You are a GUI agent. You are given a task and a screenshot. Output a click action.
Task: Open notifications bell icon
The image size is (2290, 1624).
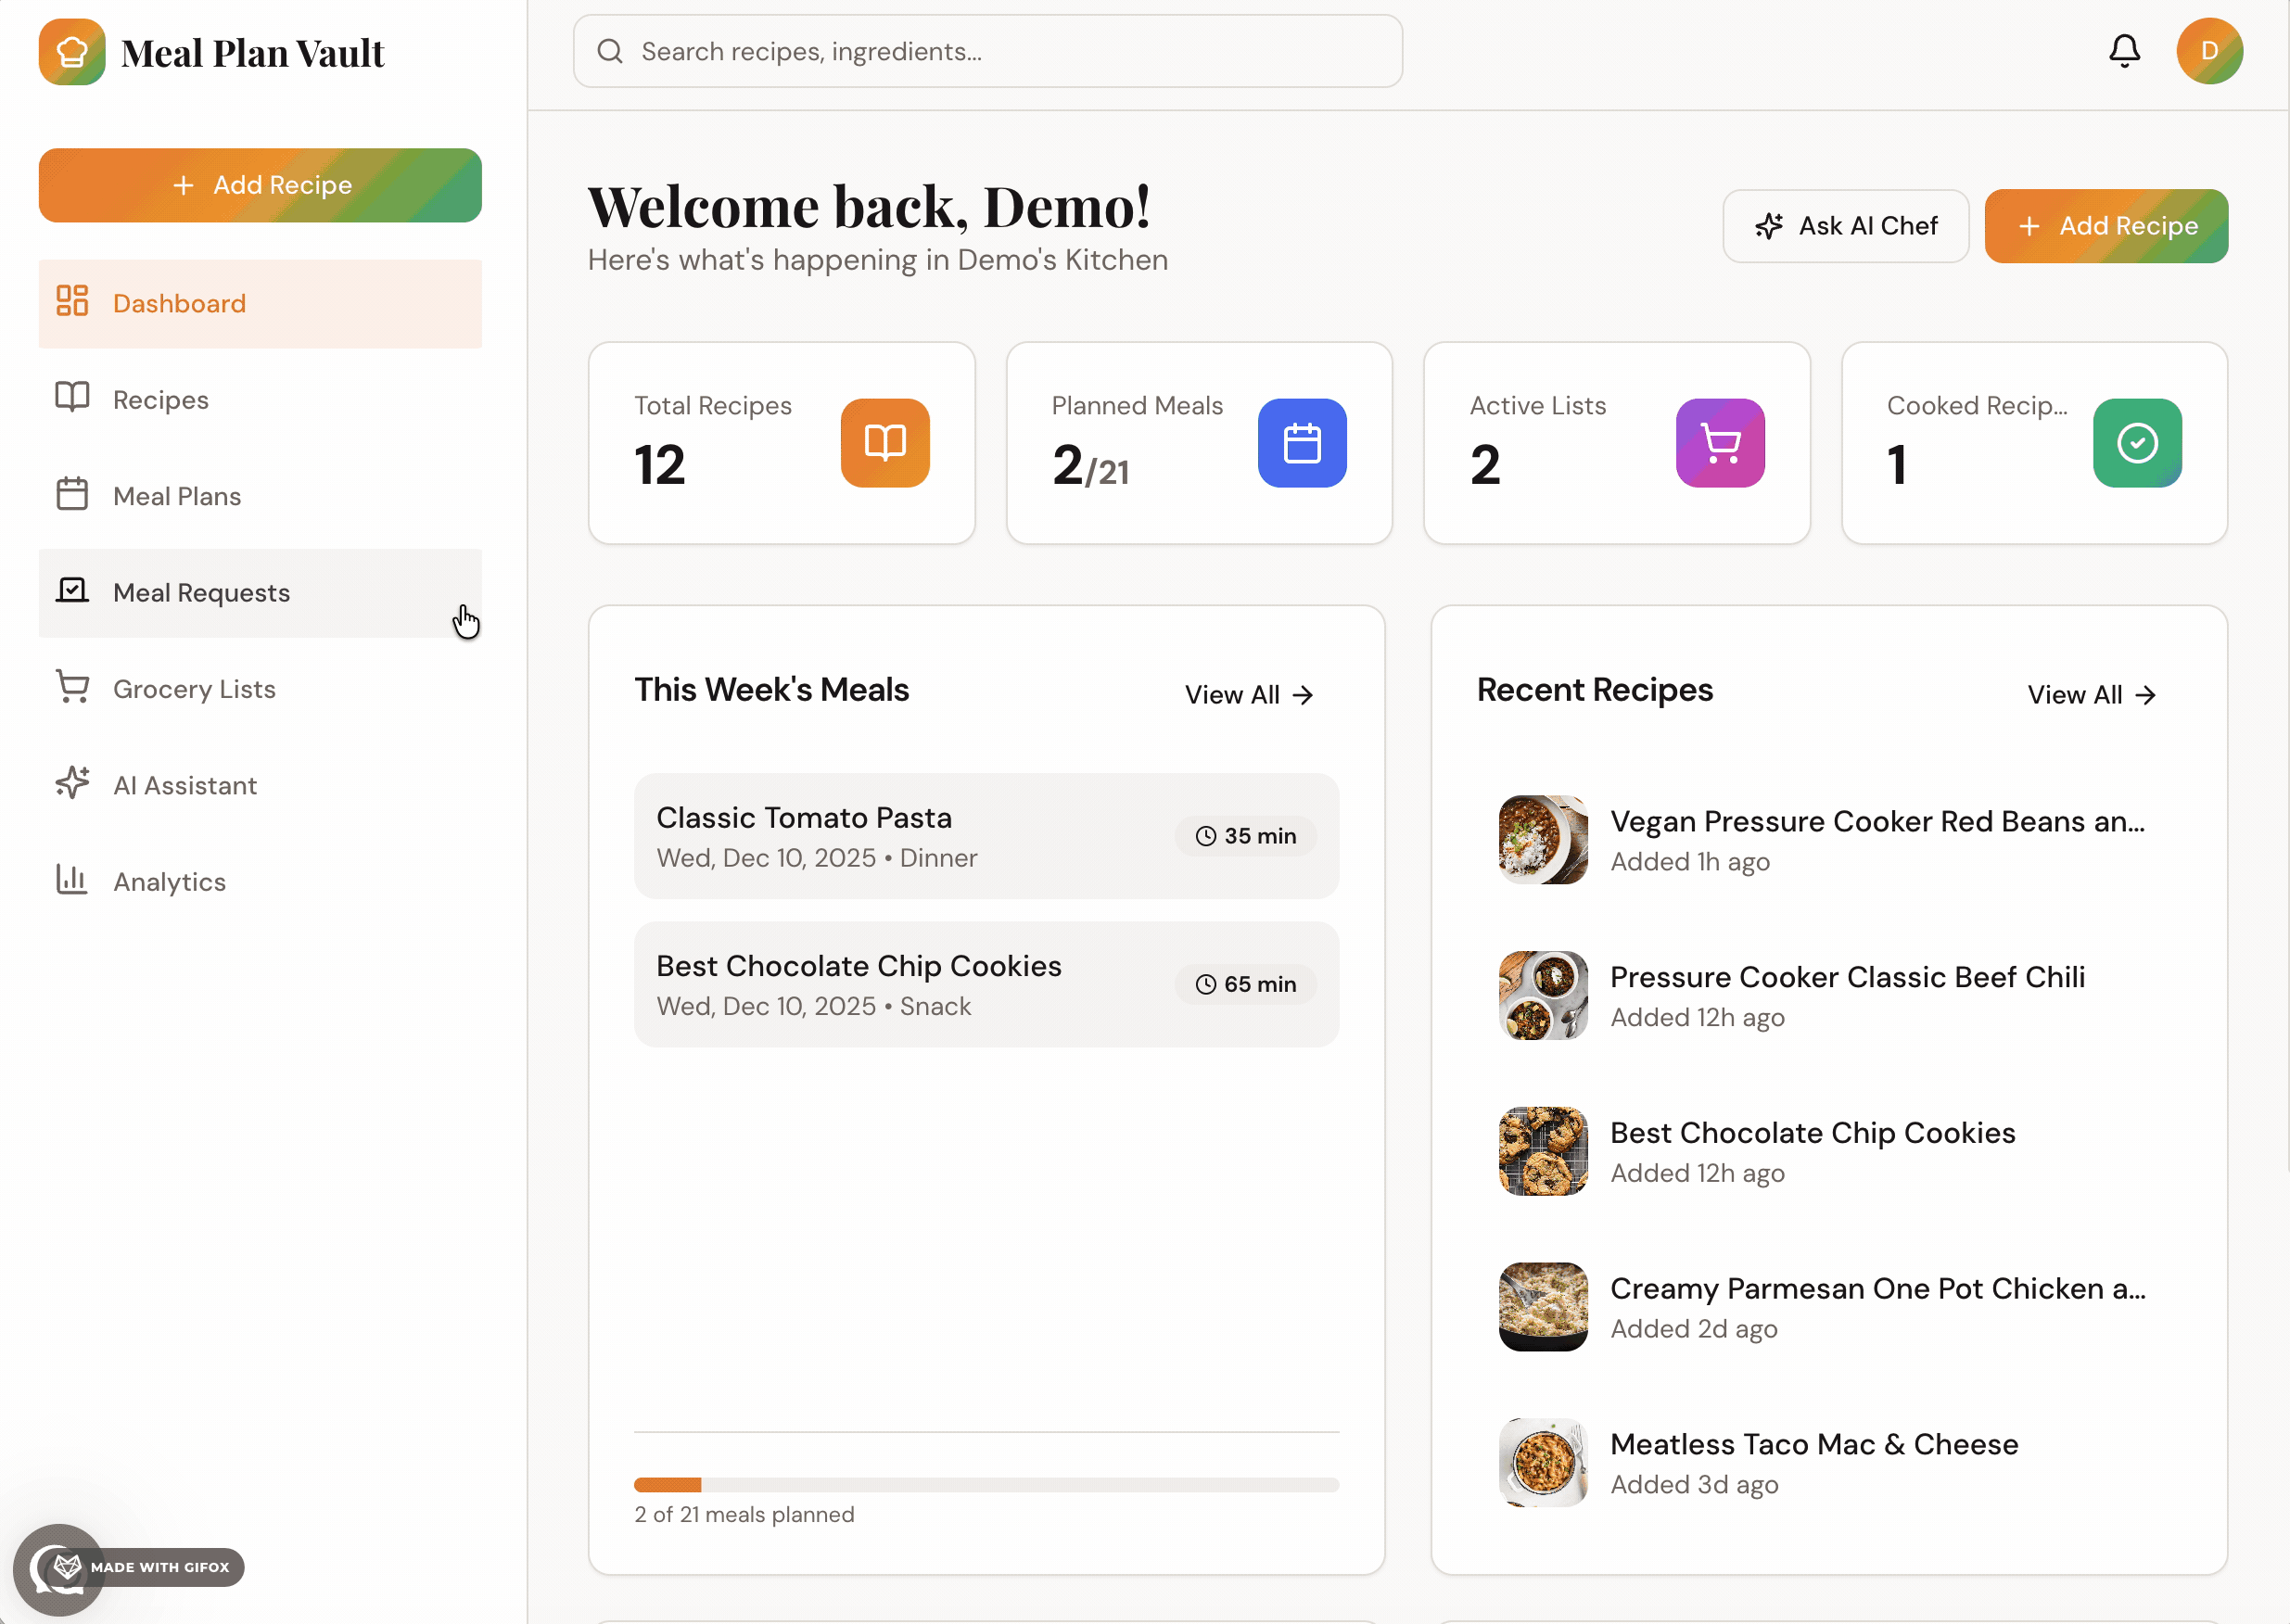point(2124,51)
